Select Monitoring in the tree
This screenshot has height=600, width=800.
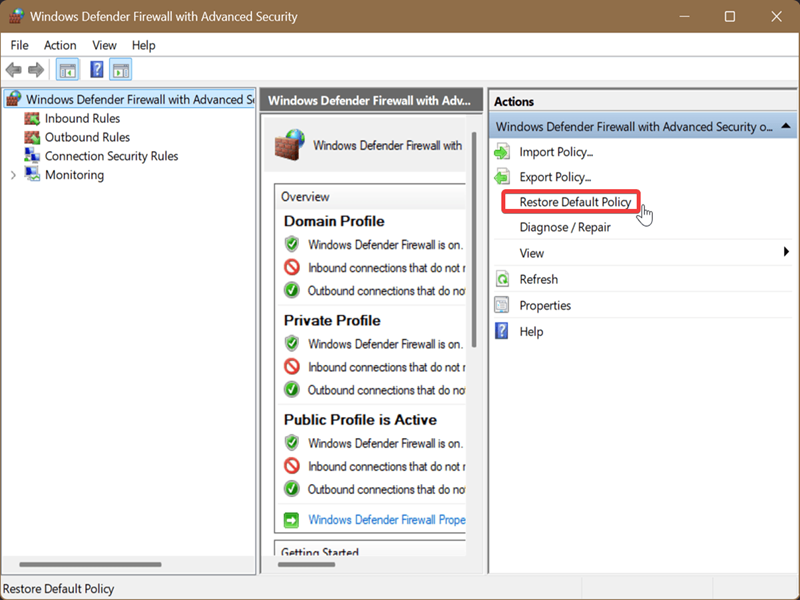pos(74,175)
